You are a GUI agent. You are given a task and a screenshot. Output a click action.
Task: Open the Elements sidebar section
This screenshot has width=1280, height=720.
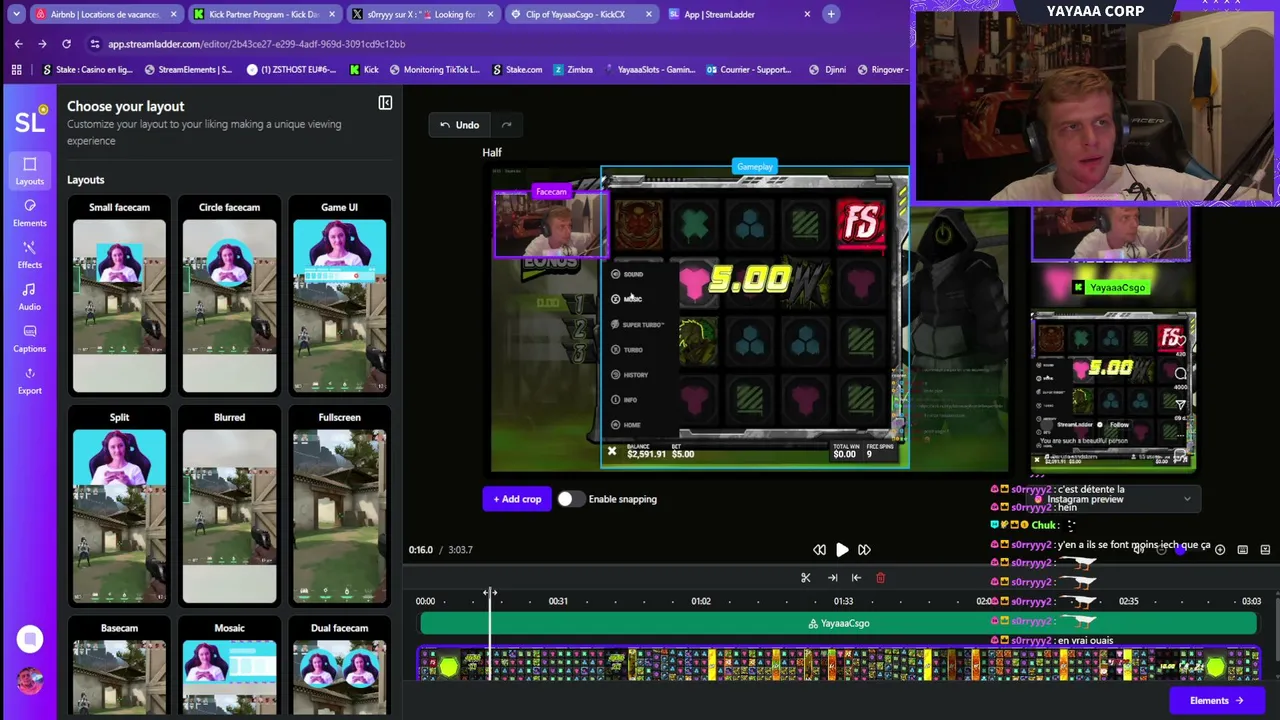(x=29, y=213)
